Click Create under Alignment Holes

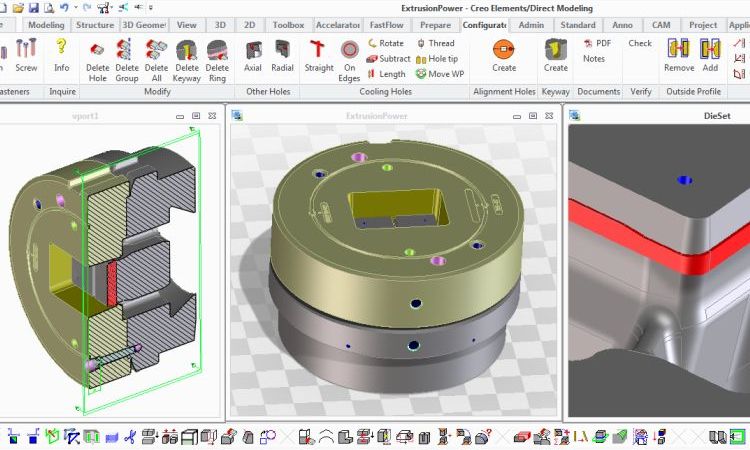coord(504,56)
